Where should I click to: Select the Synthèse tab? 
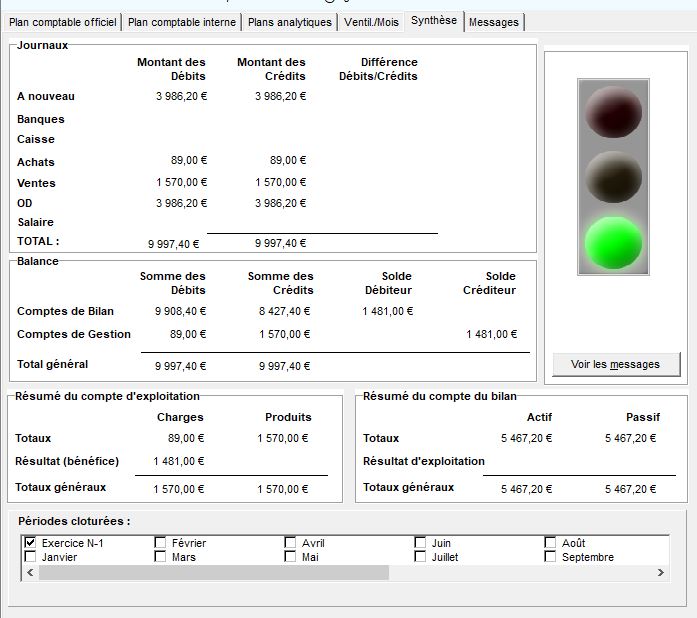pos(434,21)
